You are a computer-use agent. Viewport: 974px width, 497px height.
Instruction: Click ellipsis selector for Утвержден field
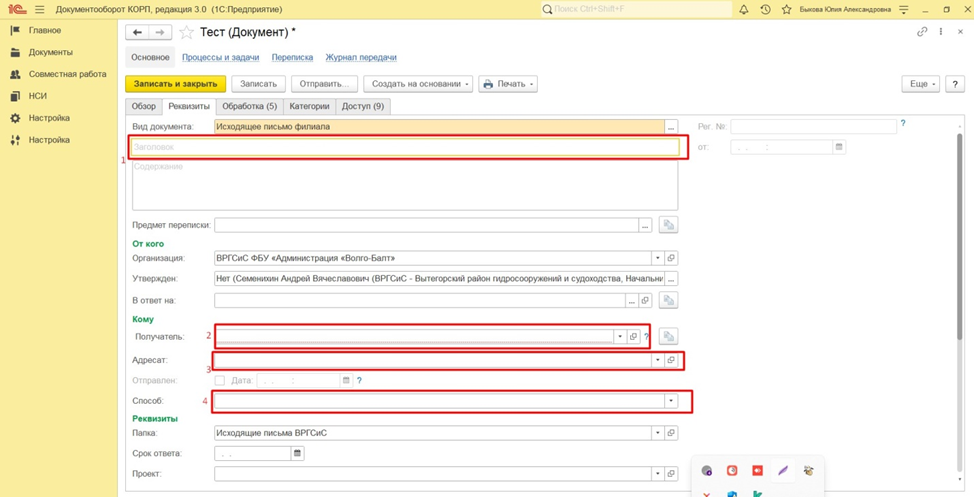point(671,278)
